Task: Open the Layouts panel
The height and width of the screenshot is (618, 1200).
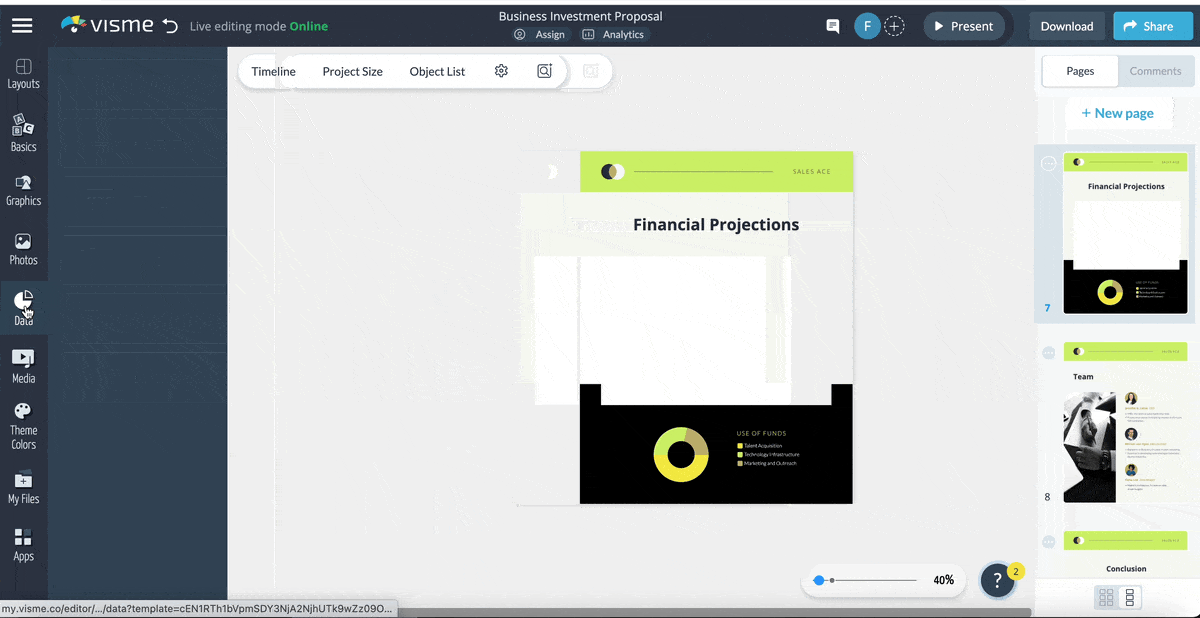Action: tap(23, 71)
